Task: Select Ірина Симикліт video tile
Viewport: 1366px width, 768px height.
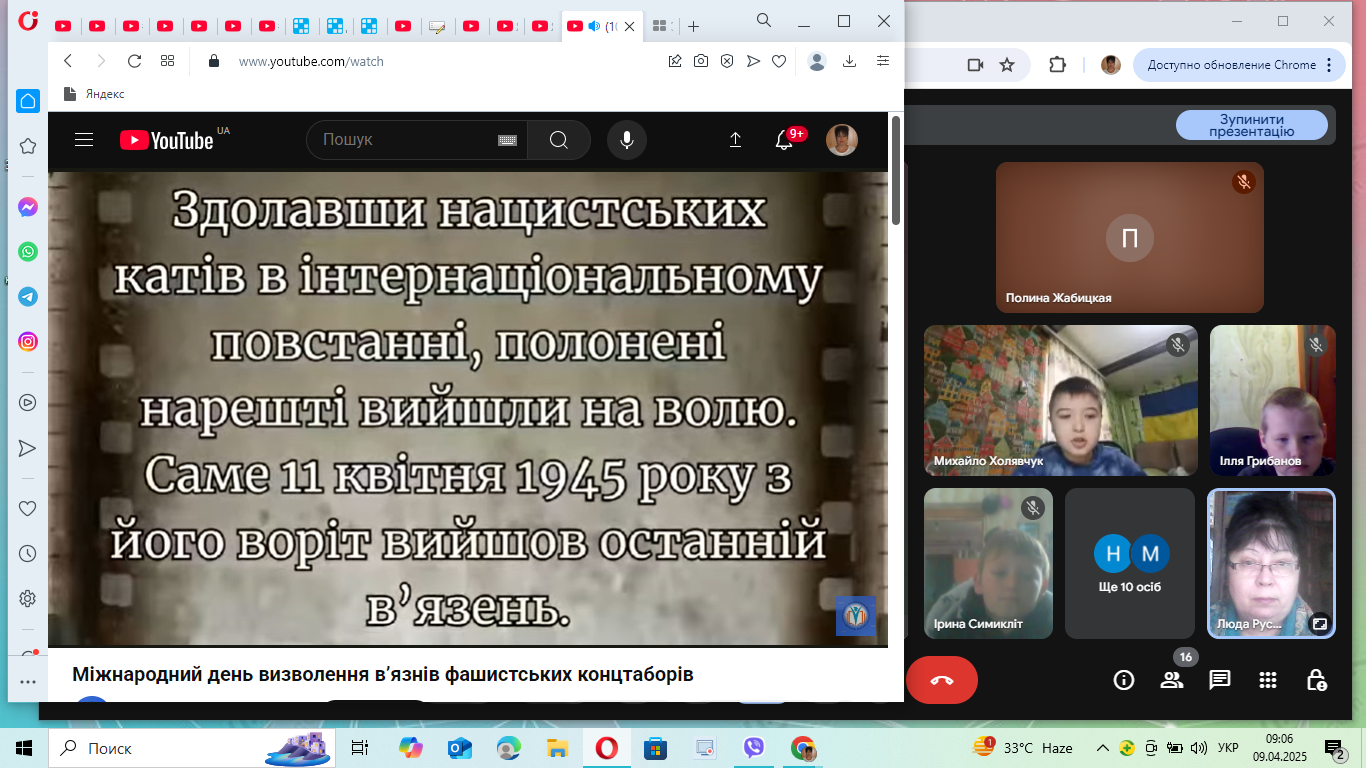Action: pos(988,563)
